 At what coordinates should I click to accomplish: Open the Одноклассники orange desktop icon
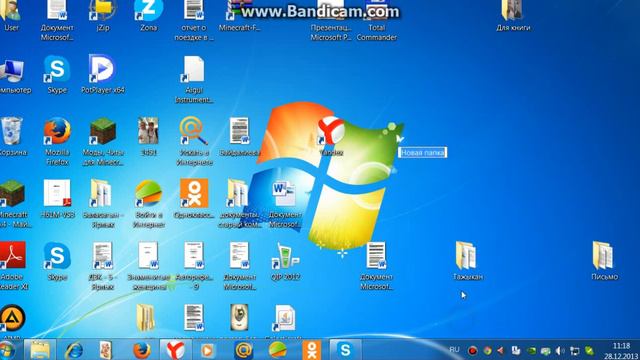(194, 198)
